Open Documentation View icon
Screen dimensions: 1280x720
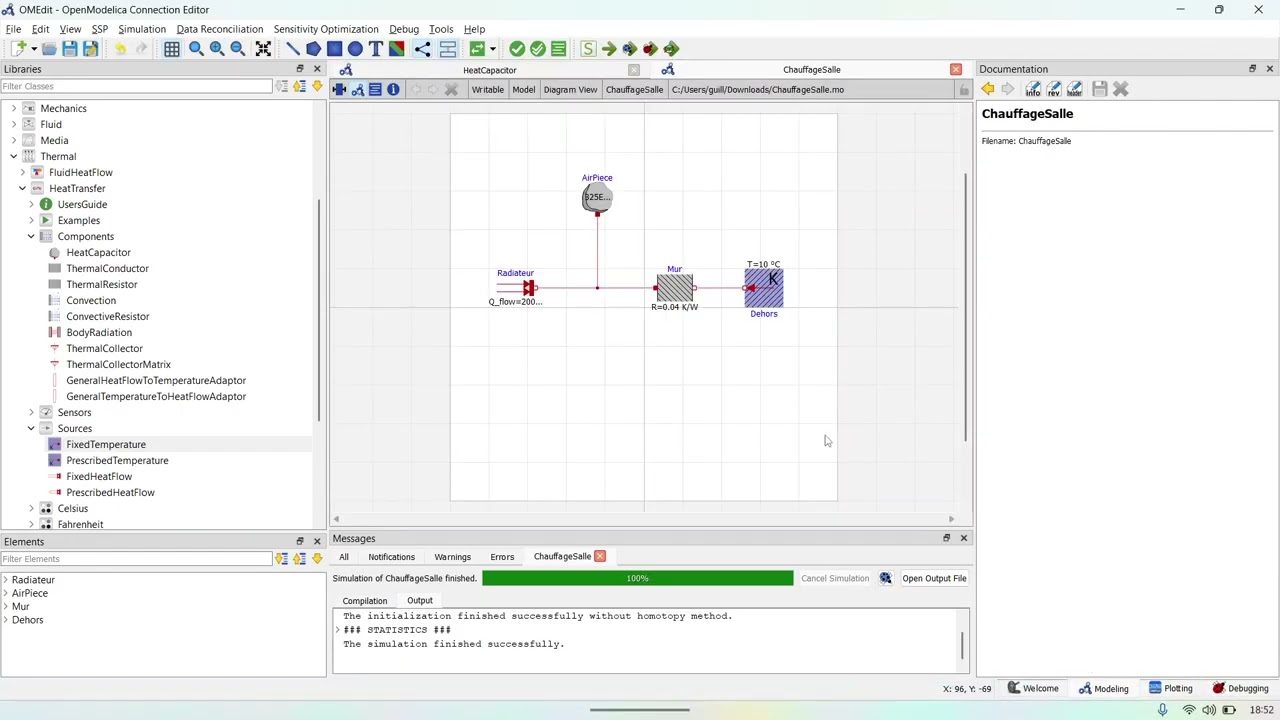393,90
